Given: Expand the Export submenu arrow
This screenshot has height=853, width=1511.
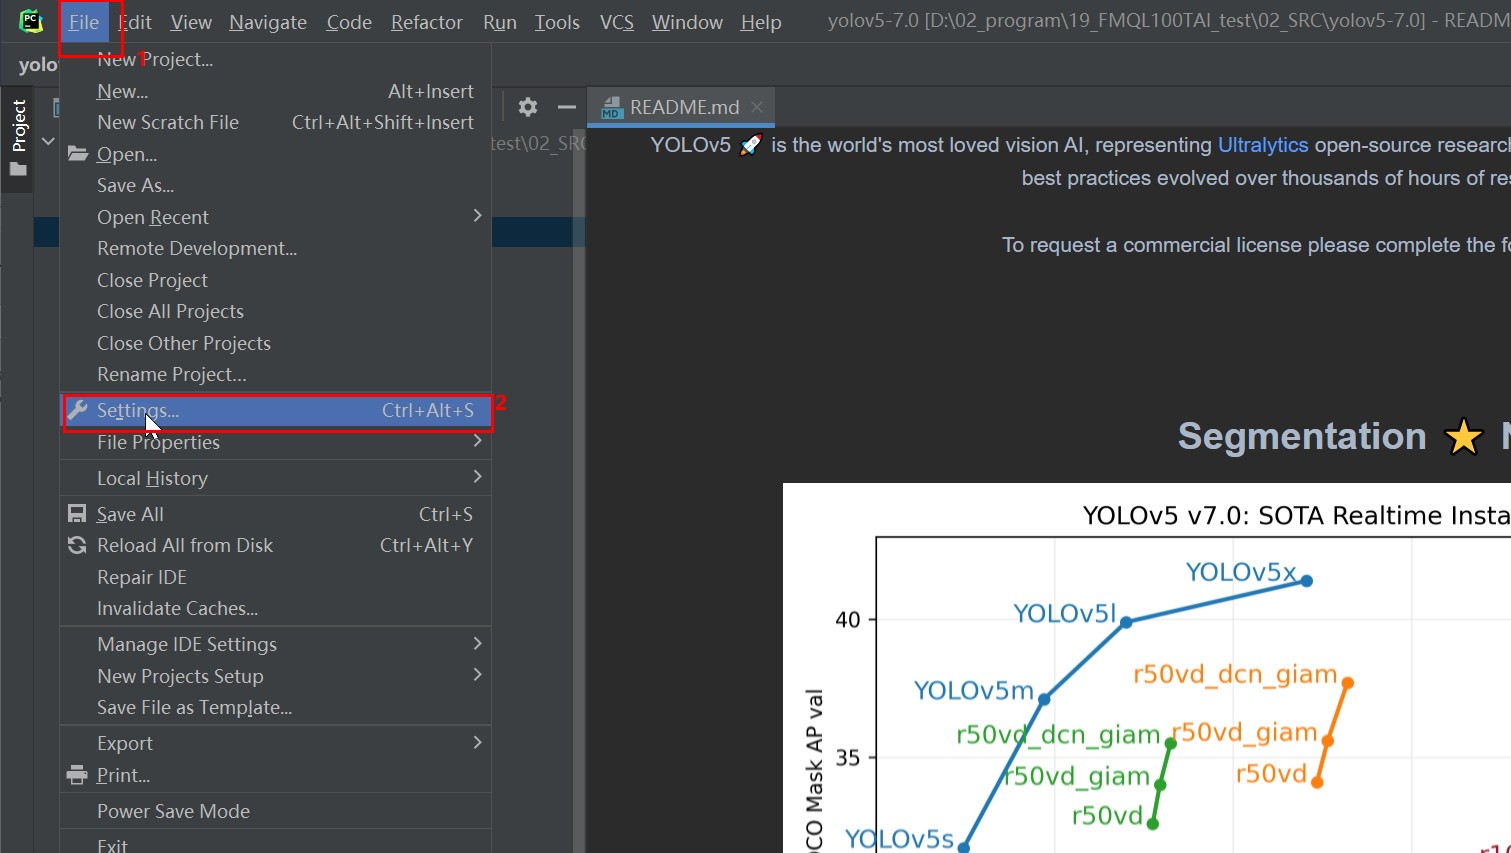Looking at the screenshot, I should tap(477, 742).
